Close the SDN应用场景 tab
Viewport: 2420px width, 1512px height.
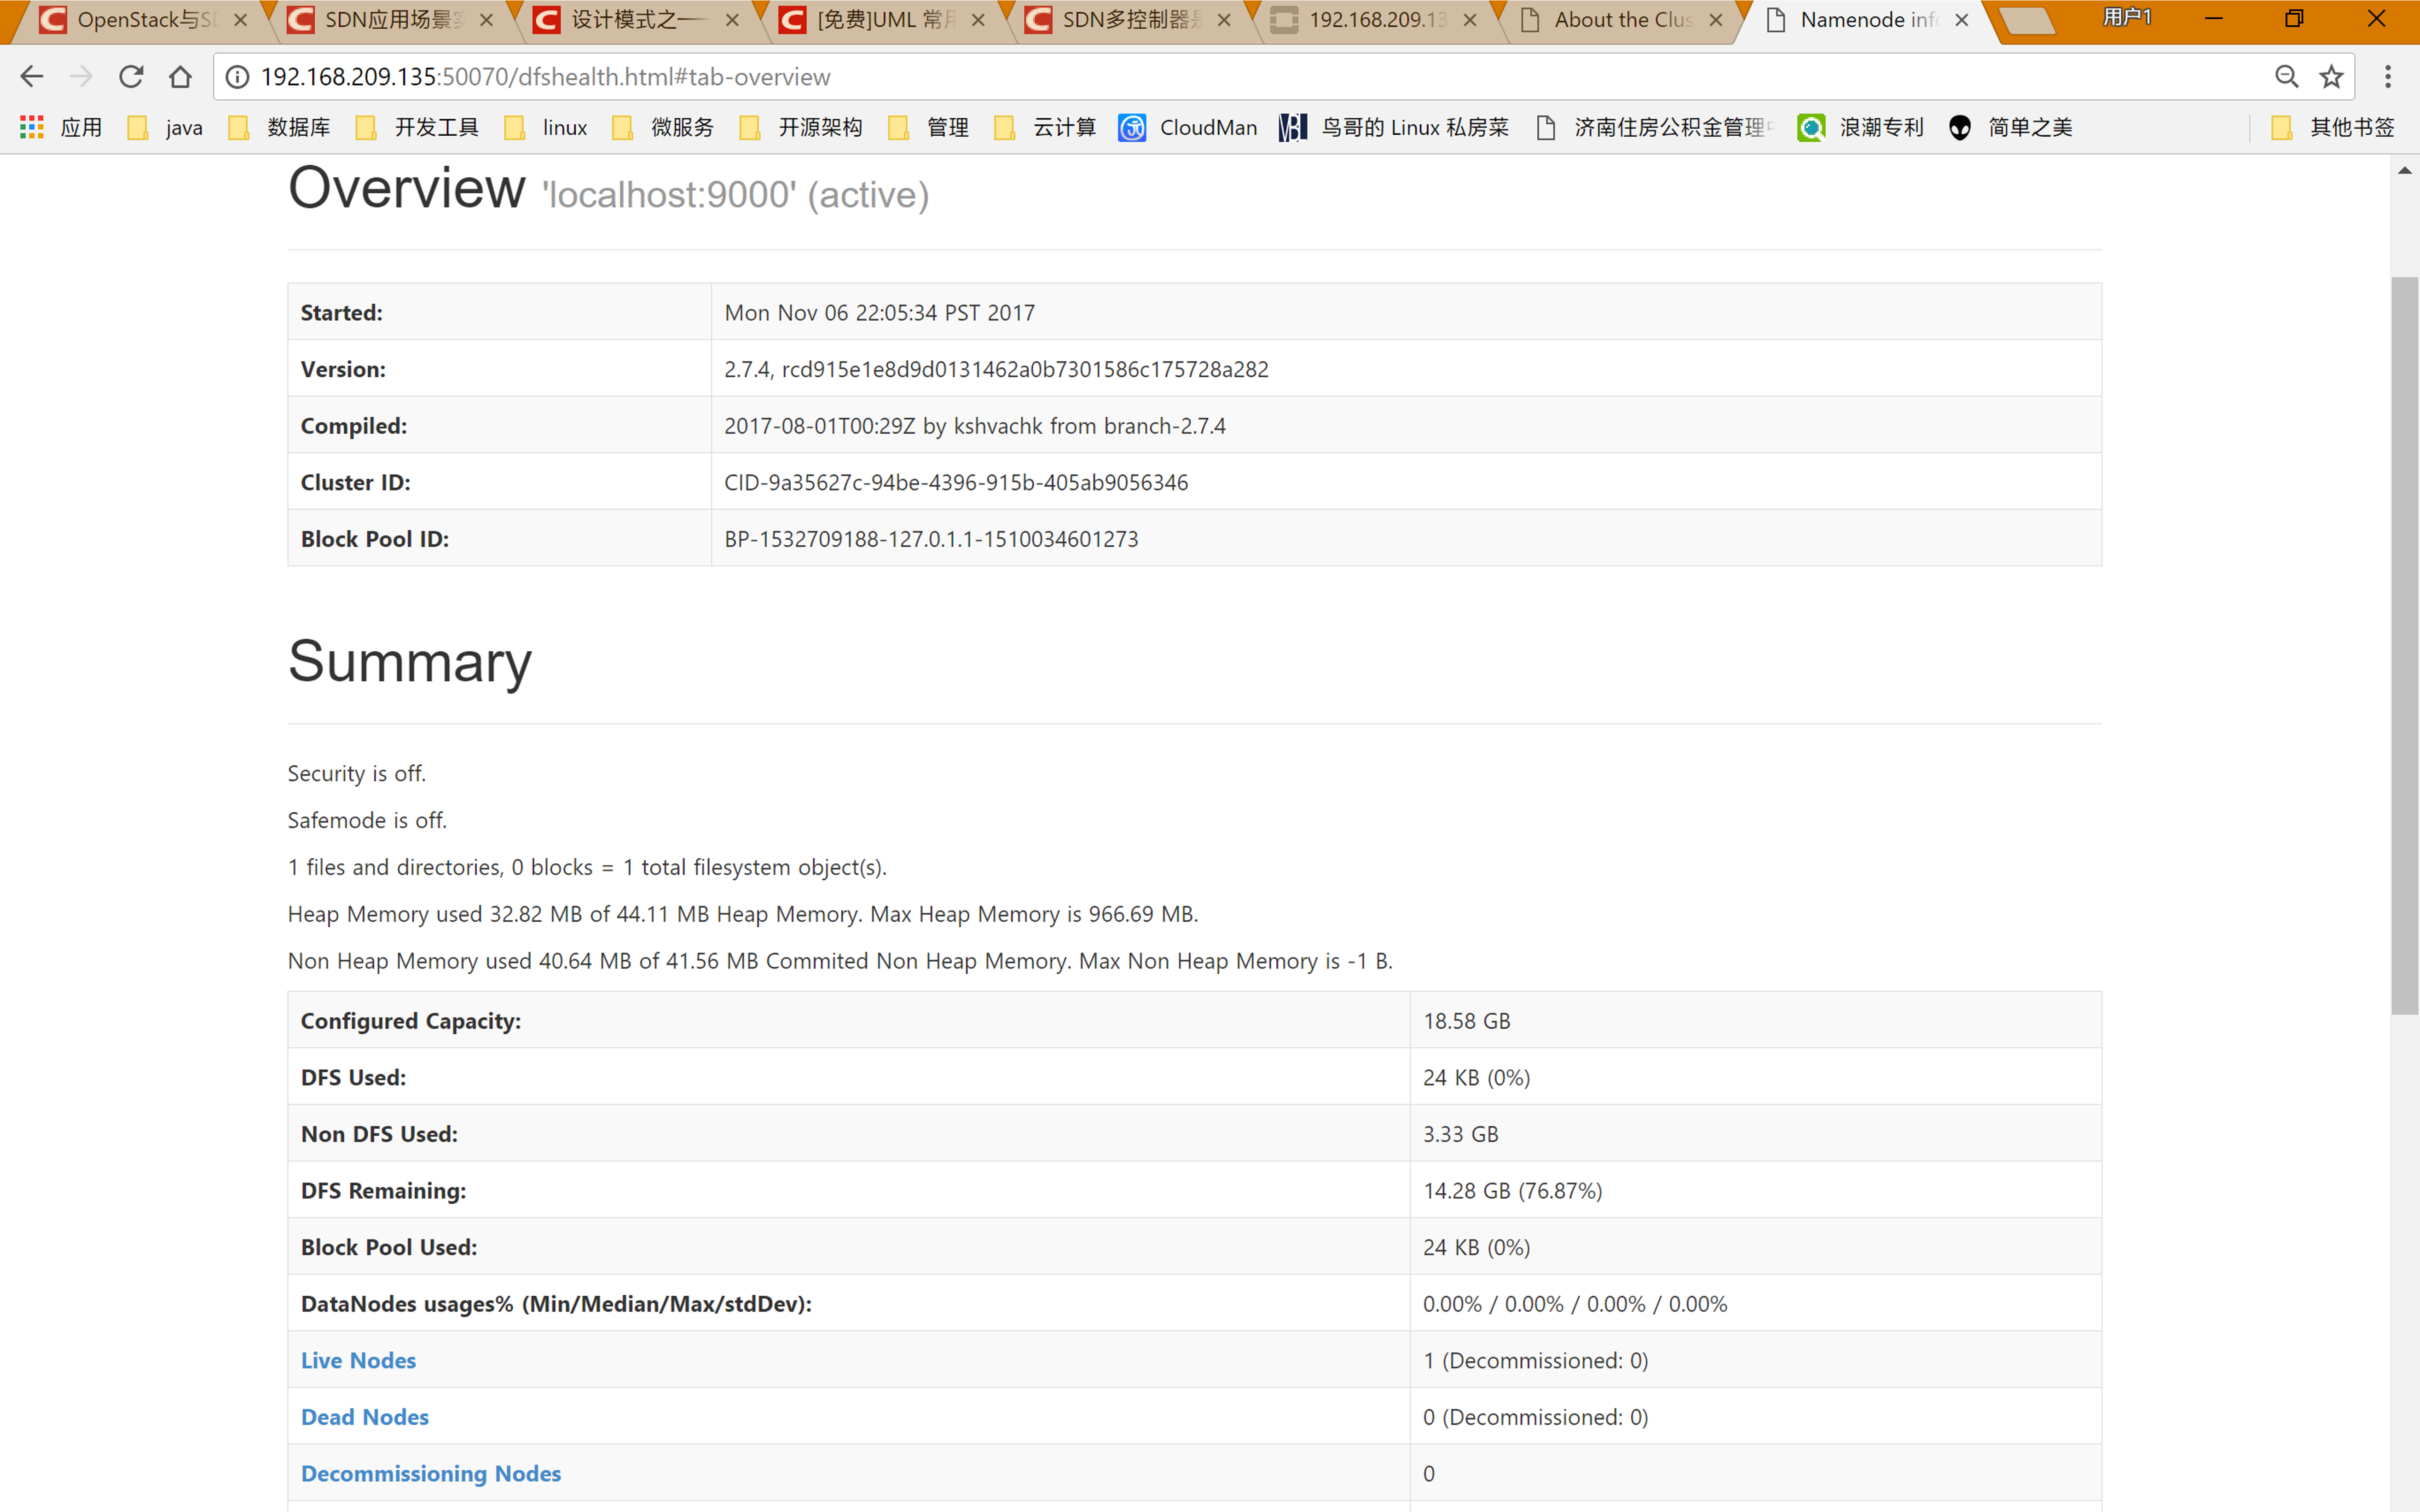(486, 20)
